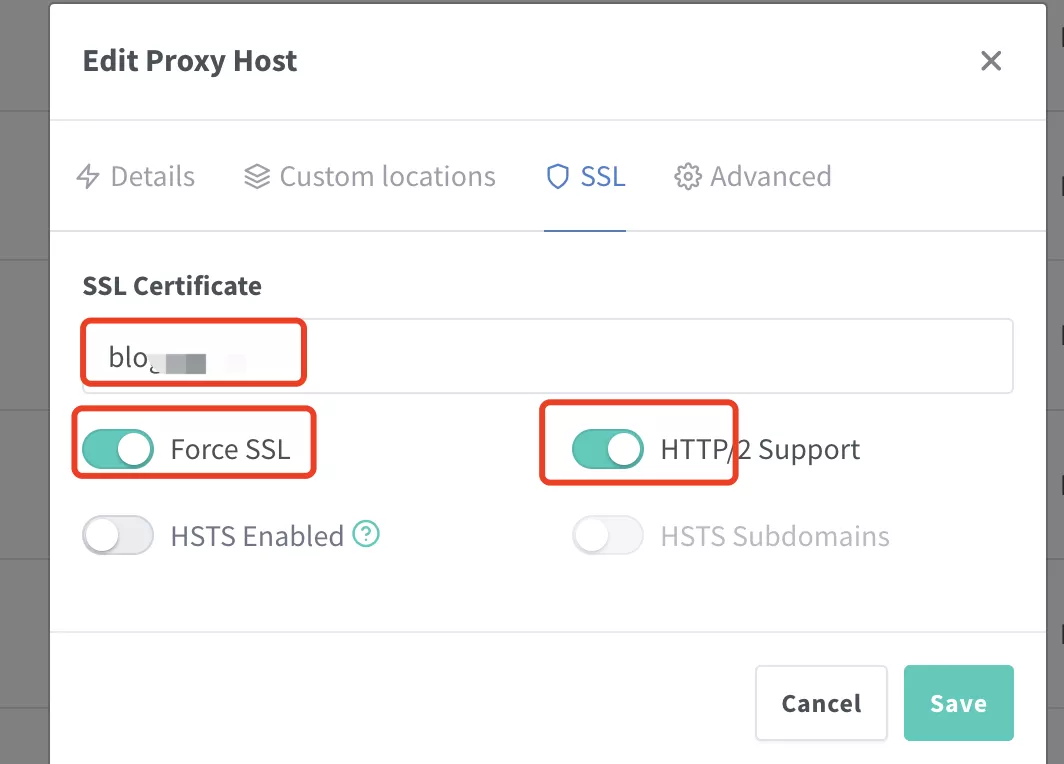Click the gear icon on the Advanced tab
The image size is (1064, 764).
(688, 176)
